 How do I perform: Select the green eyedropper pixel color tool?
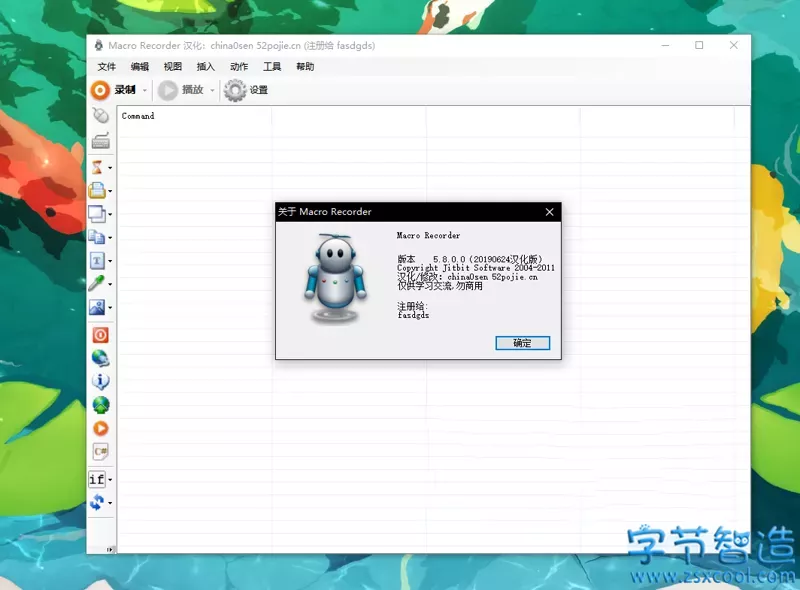tap(97, 284)
